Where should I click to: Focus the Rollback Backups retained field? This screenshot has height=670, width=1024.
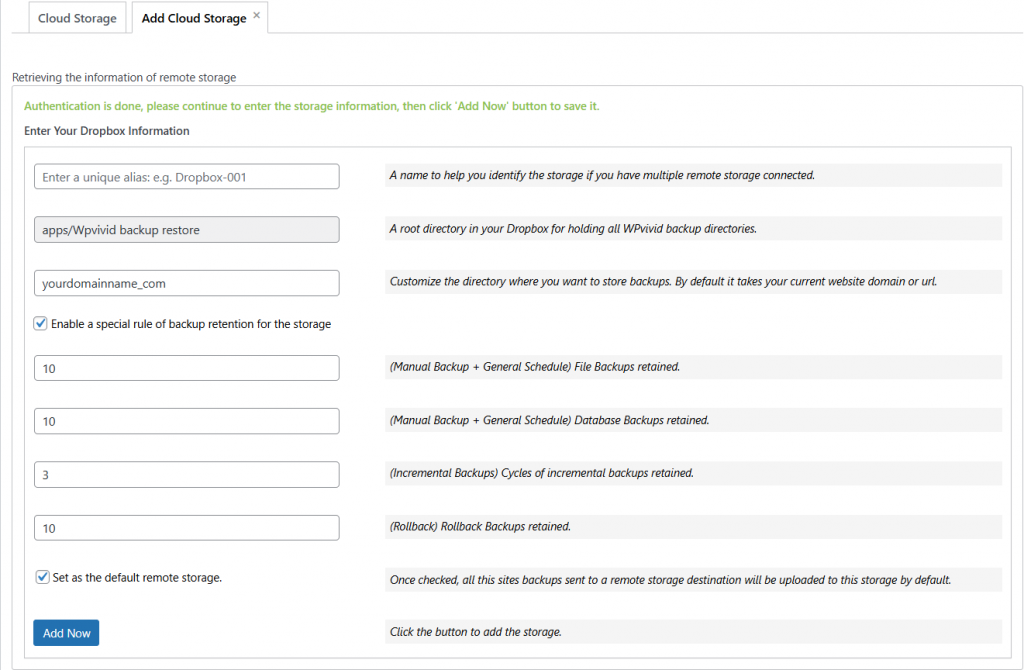pyautogui.click(x=186, y=527)
